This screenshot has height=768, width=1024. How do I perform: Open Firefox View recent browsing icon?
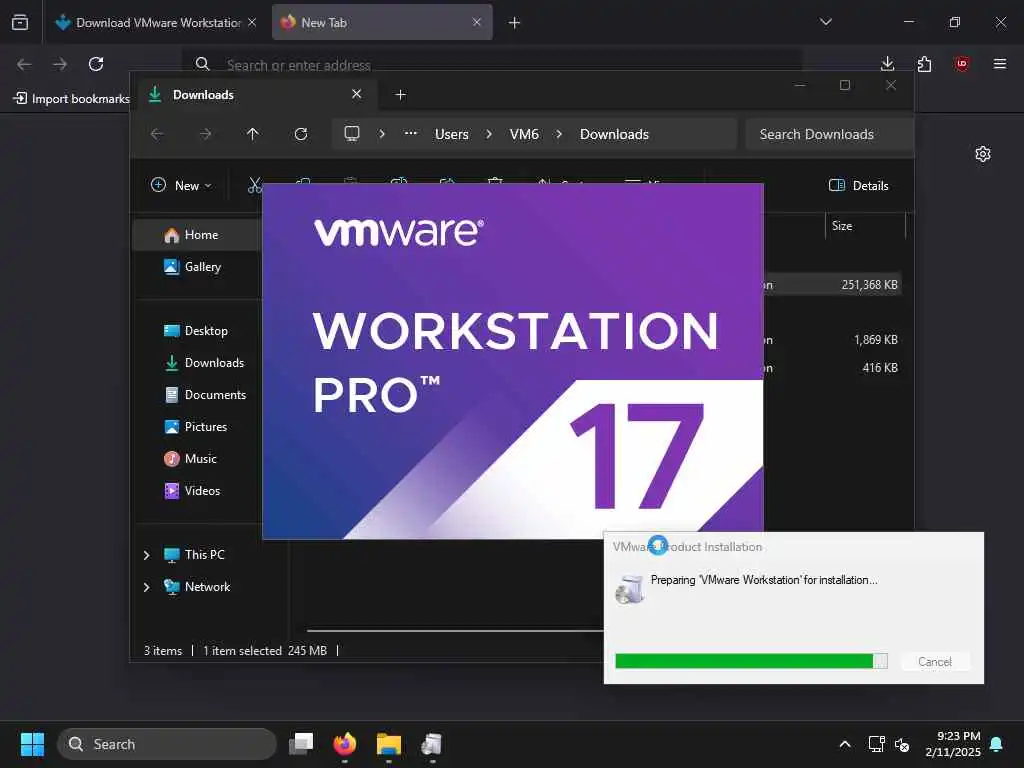[20, 22]
